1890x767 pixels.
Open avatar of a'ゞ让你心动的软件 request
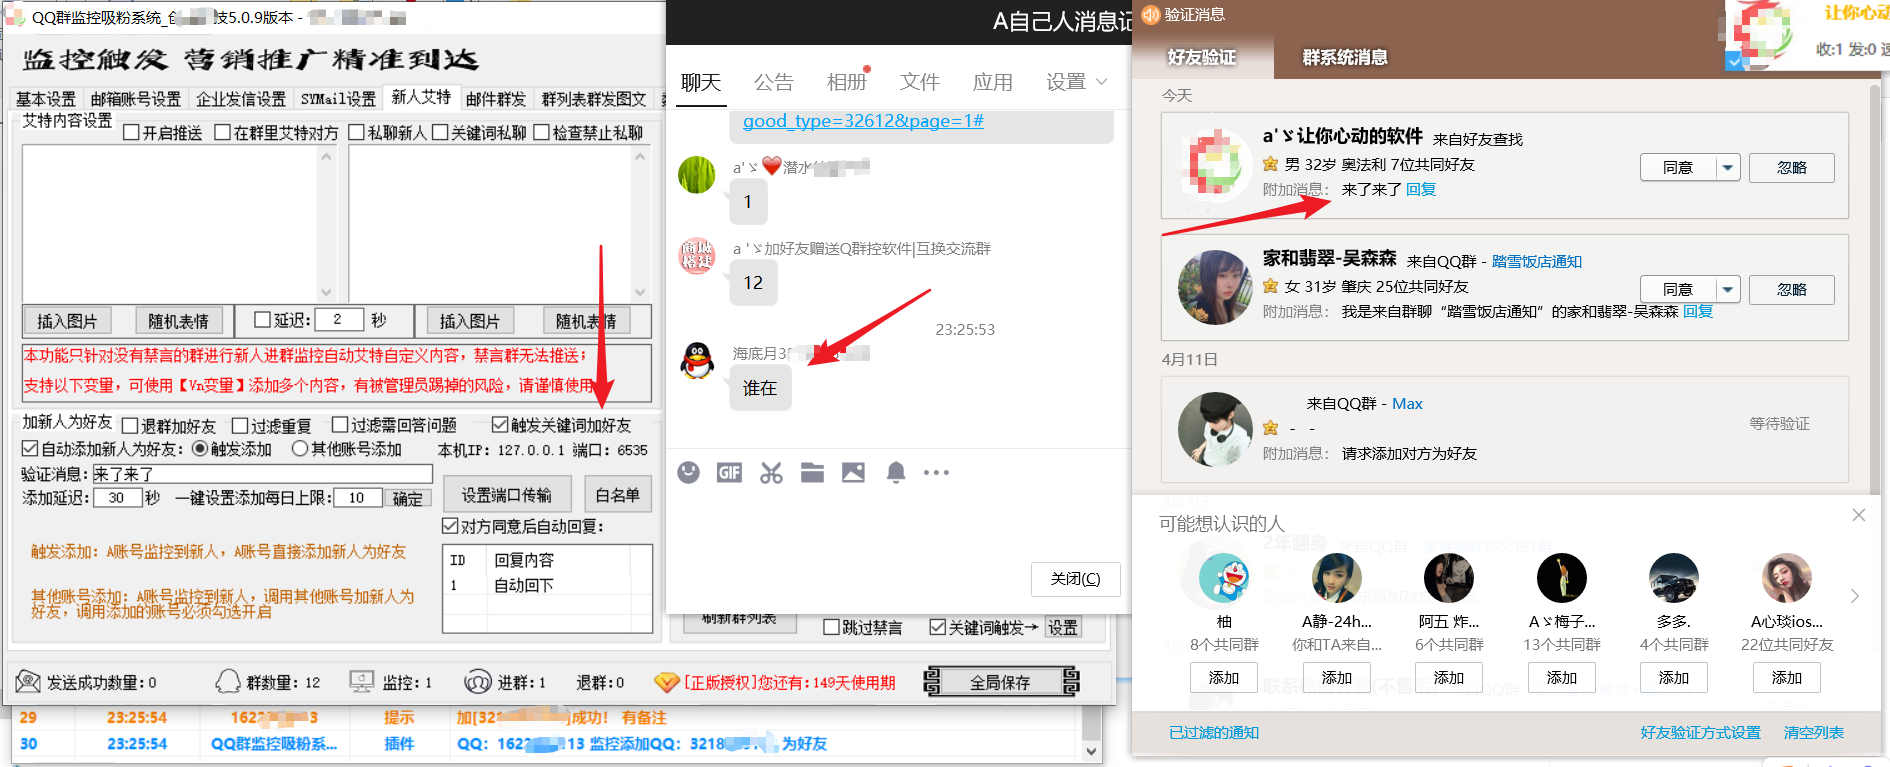coord(1215,163)
